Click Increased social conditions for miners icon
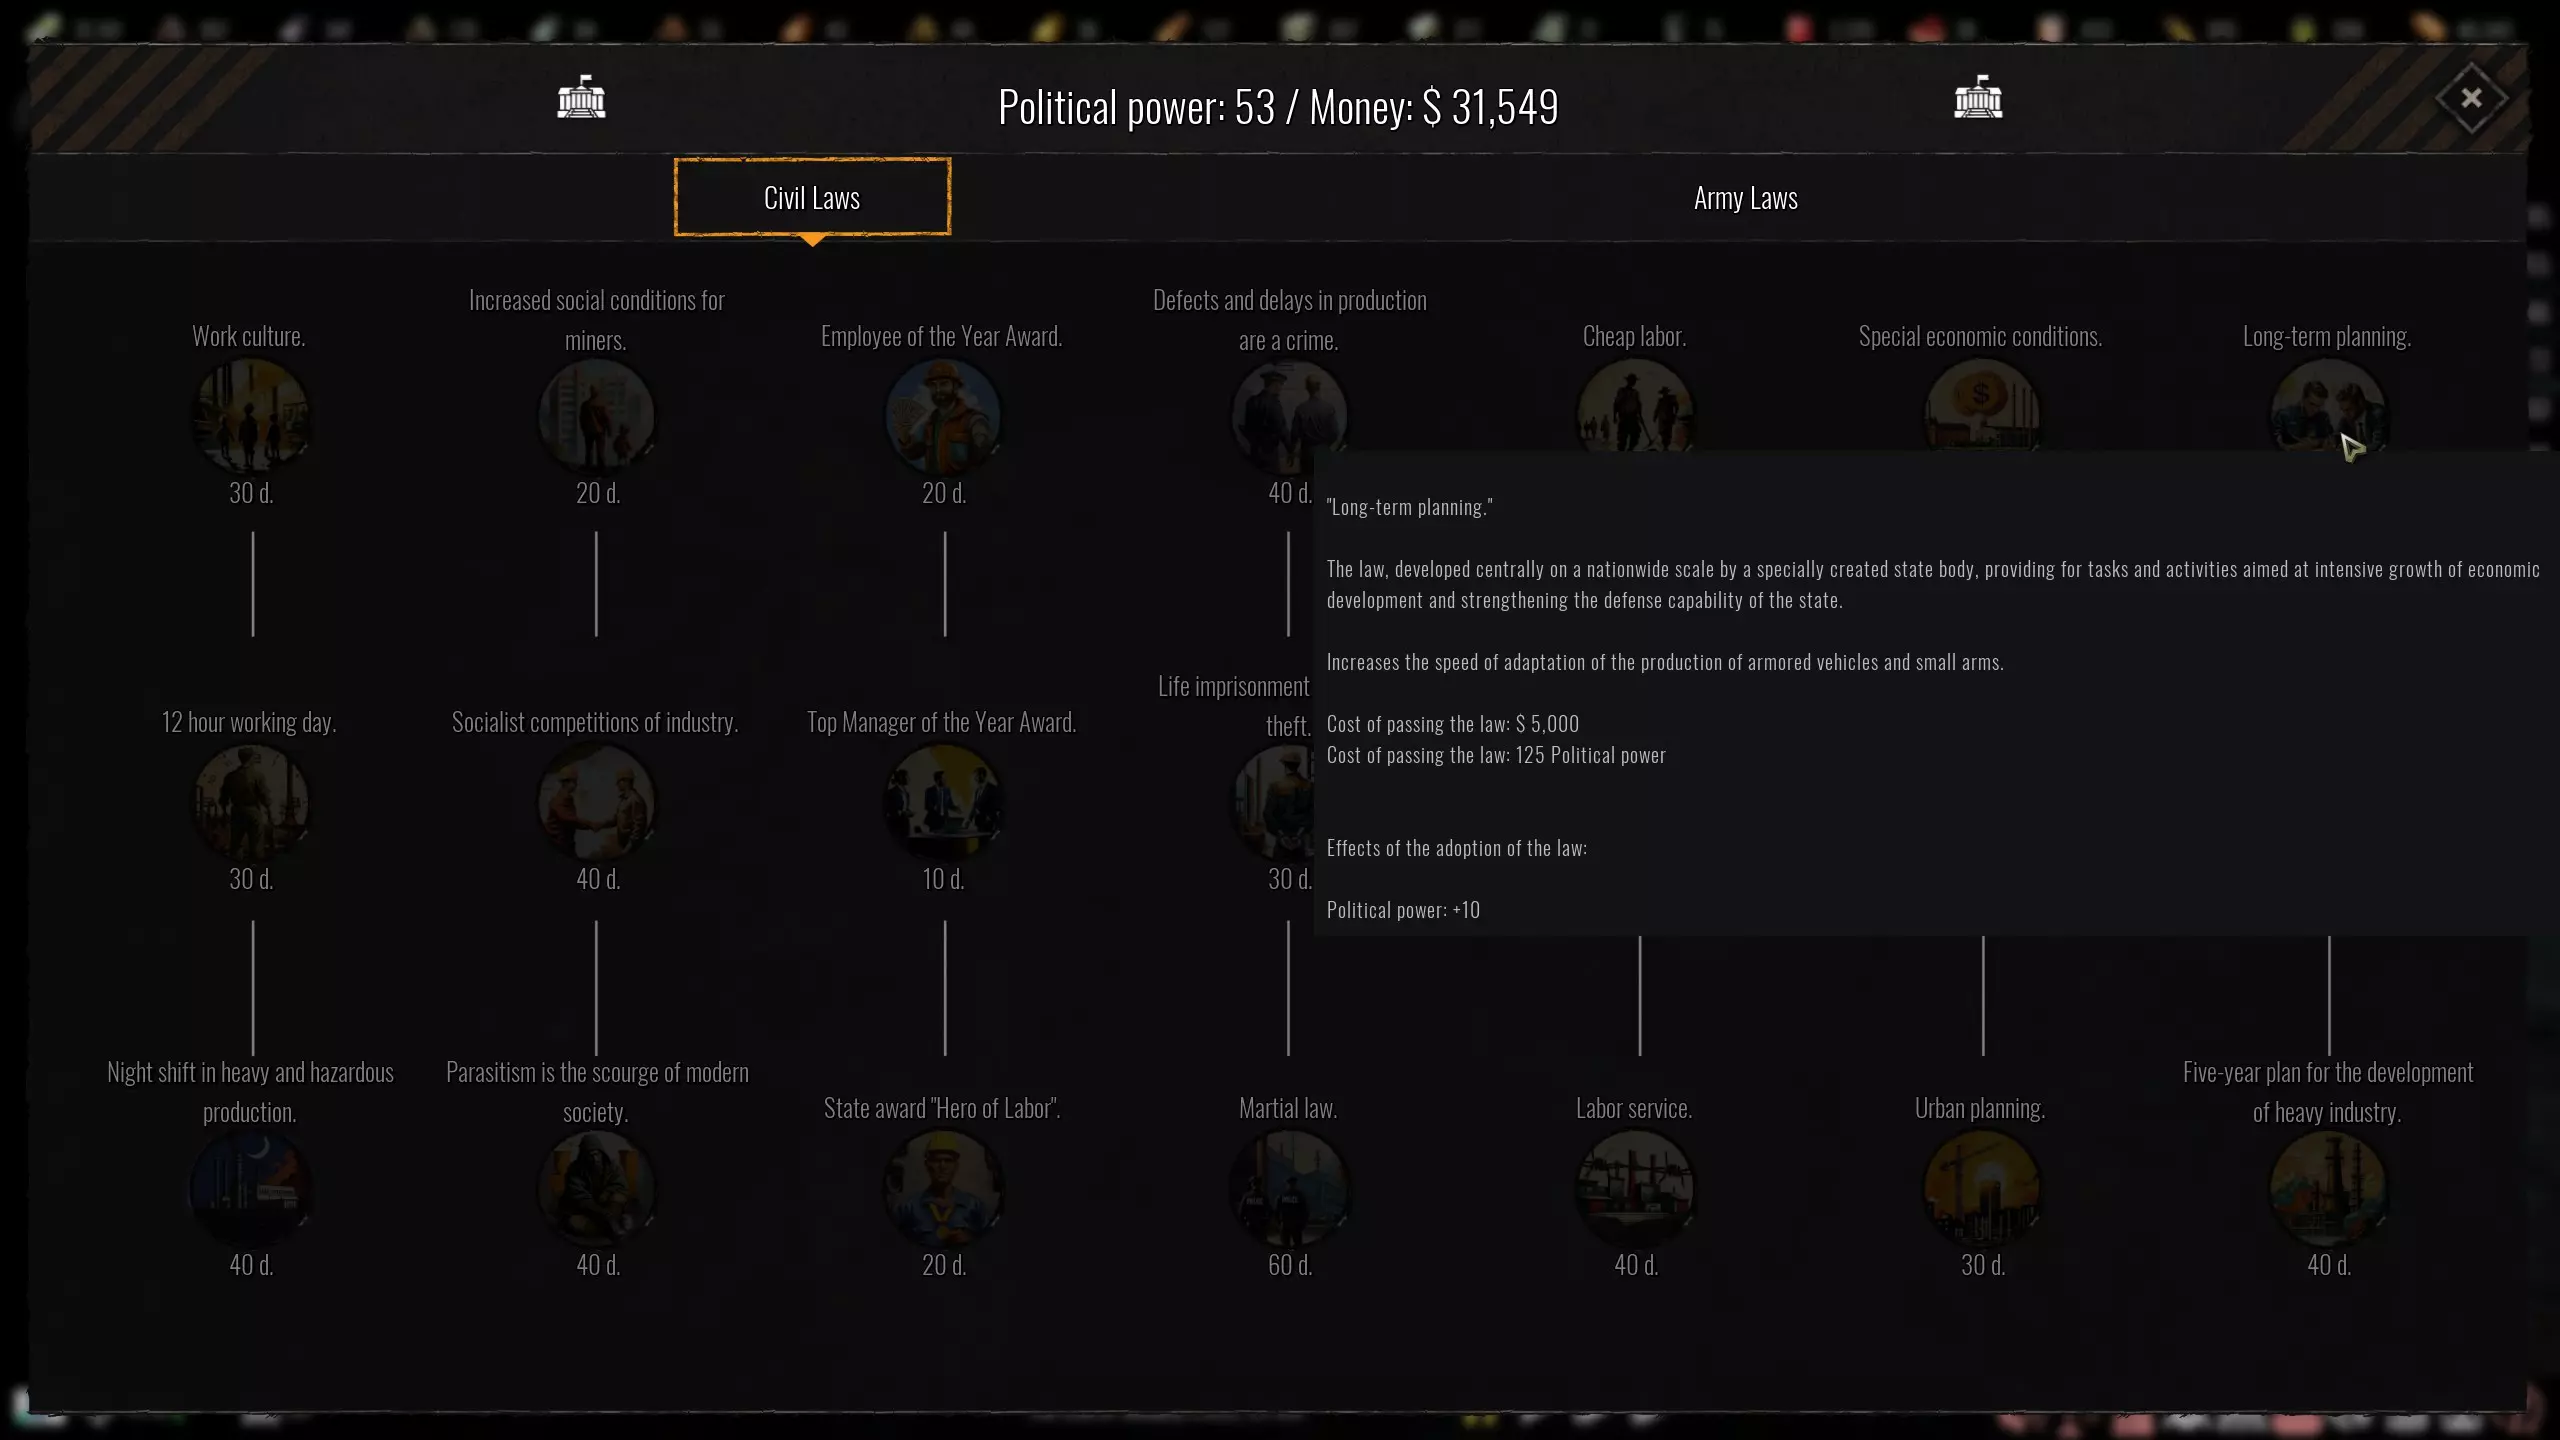Image resolution: width=2560 pixels, height=1440 pixels. click(x=597, y=415)
